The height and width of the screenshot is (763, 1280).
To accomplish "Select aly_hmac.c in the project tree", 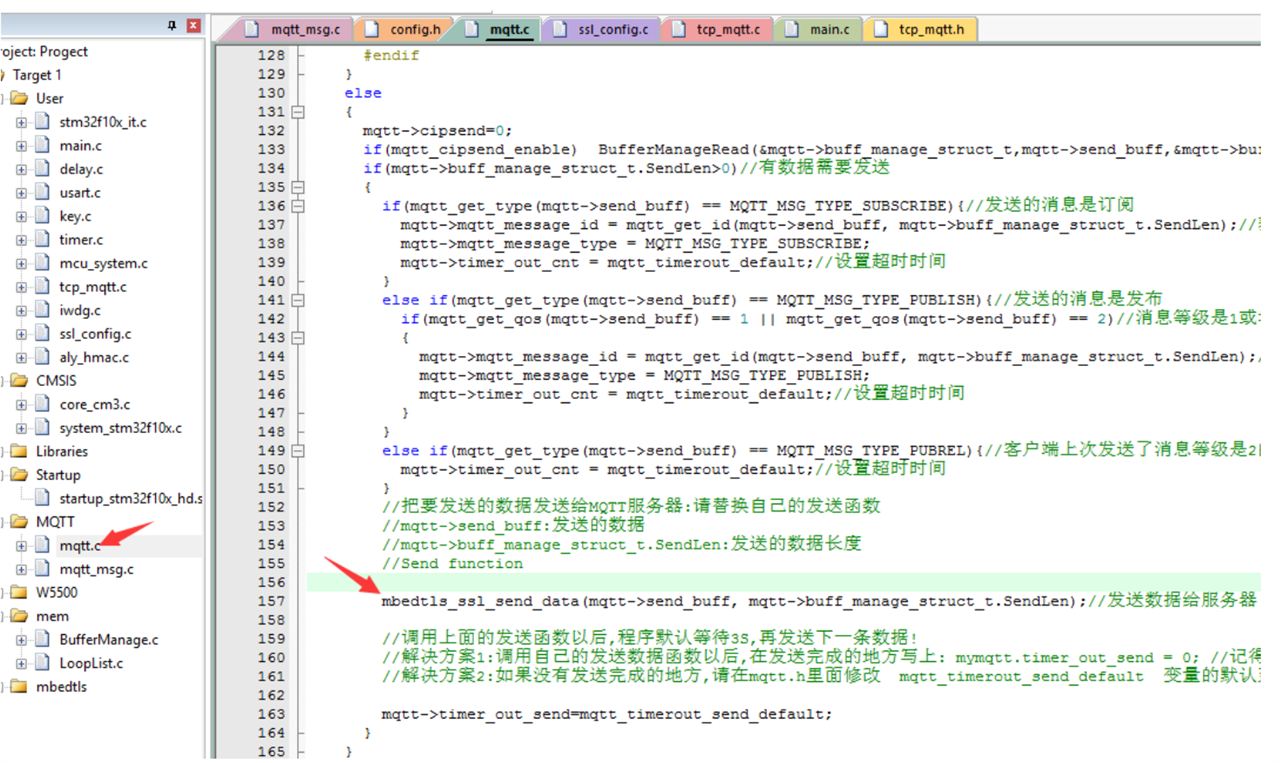I will [94, 357].
